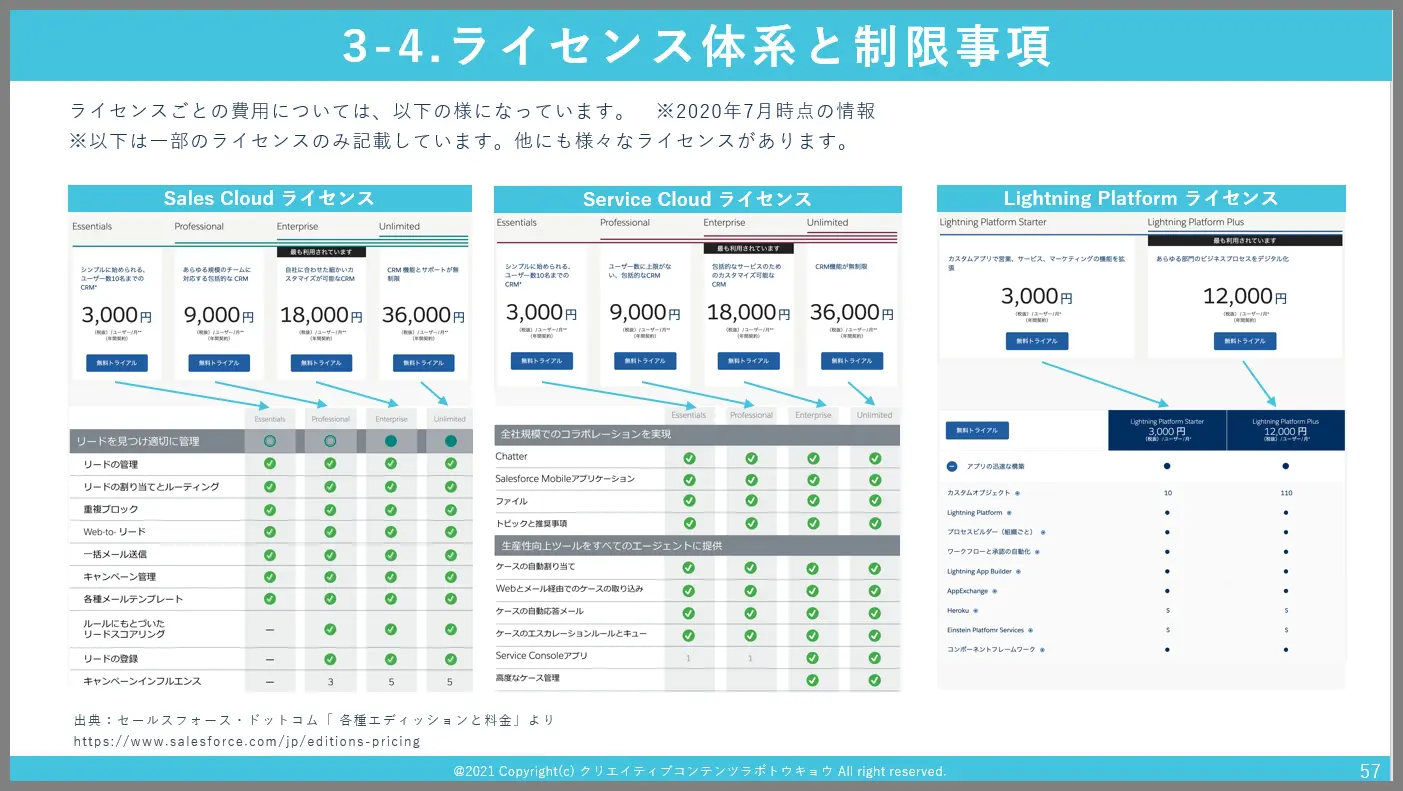1403x791 pixels.
Task: Click info icon beside プロセスビルダー（組織ごと）
Action: pyautogui.click(x=1042, y=532)
